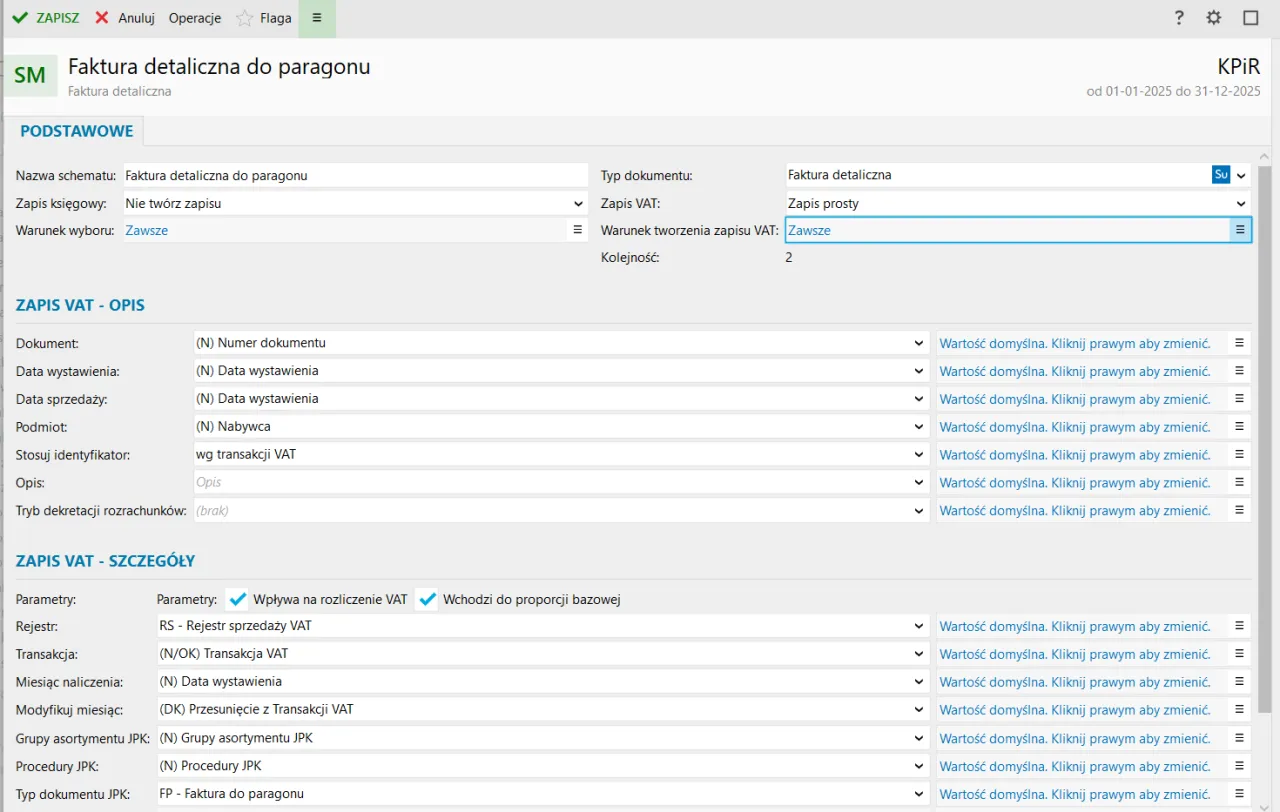
Task: Expand the Typ dokumentu JPK dropdown
Action: pos(919,794)
